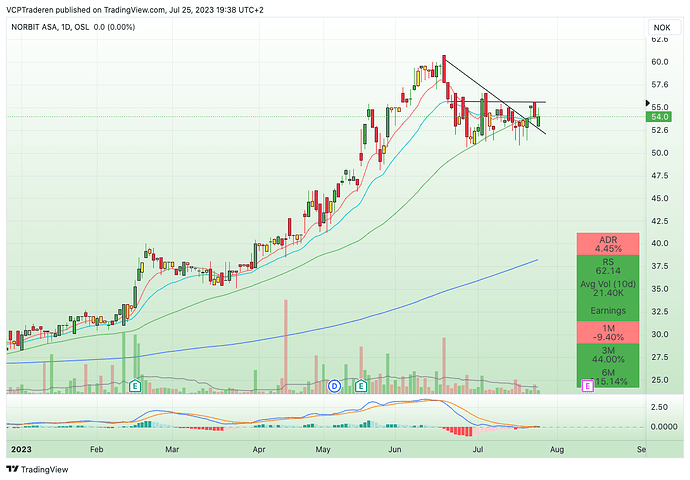The height and width of the screenshot is (480, 690).
Task: Click the TradingView logo at bottom left
Action: [37, 469]
